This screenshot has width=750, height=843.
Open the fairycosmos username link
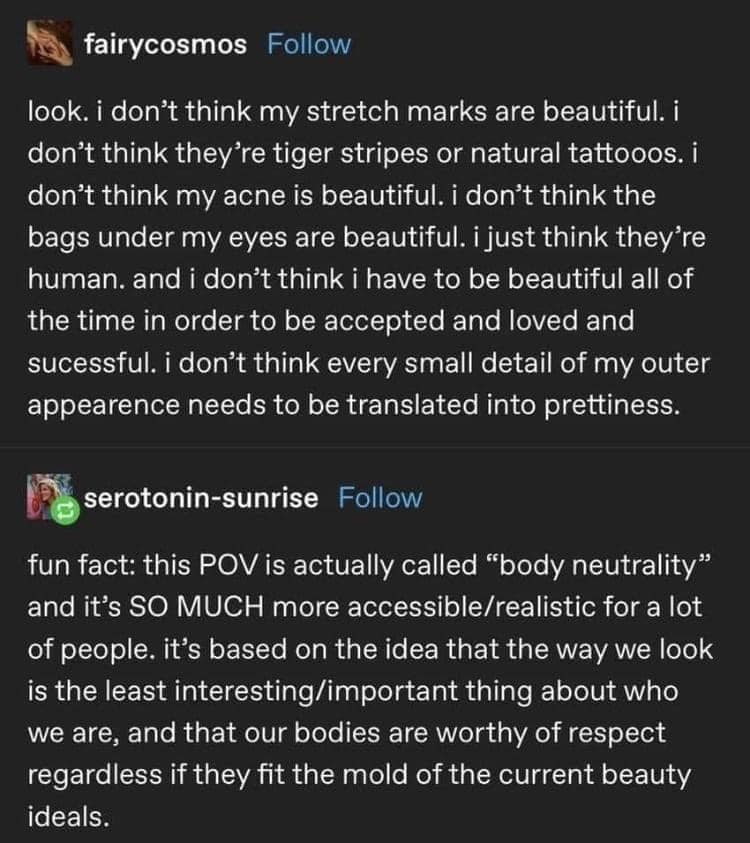pyautogui.click(x=165, y=44)
